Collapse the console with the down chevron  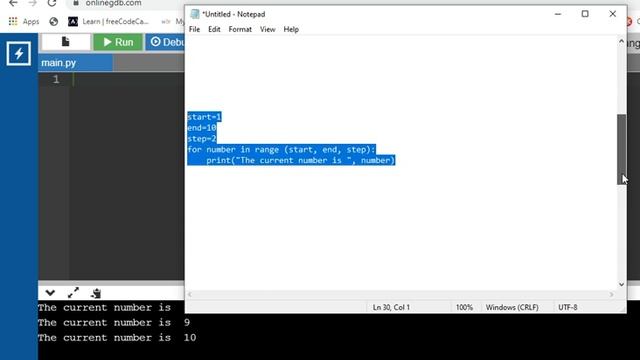(50, 293)
